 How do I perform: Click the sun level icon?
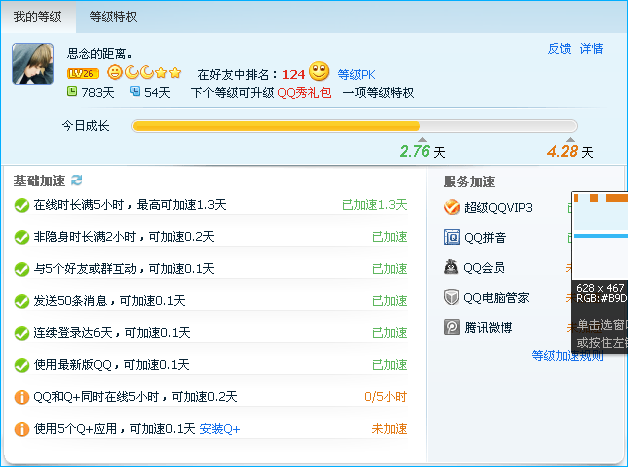[115, 72]
